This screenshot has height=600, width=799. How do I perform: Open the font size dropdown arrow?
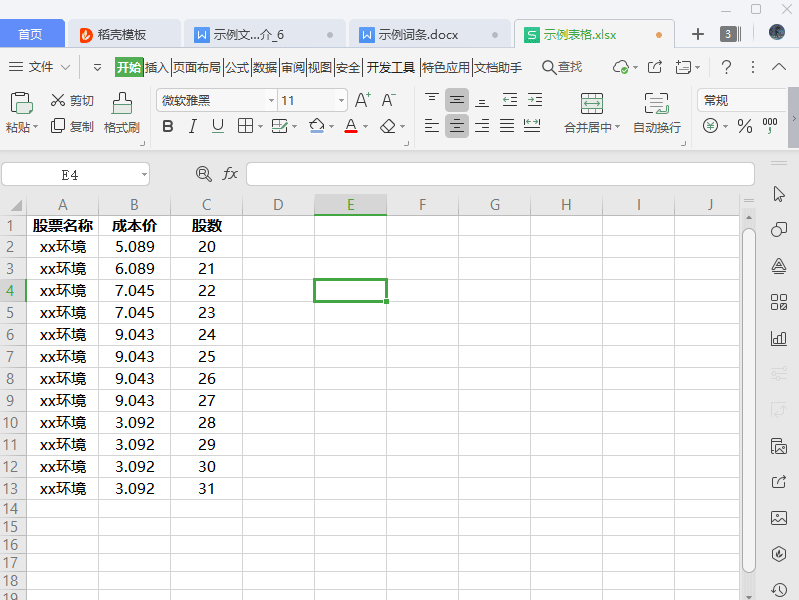341,101
